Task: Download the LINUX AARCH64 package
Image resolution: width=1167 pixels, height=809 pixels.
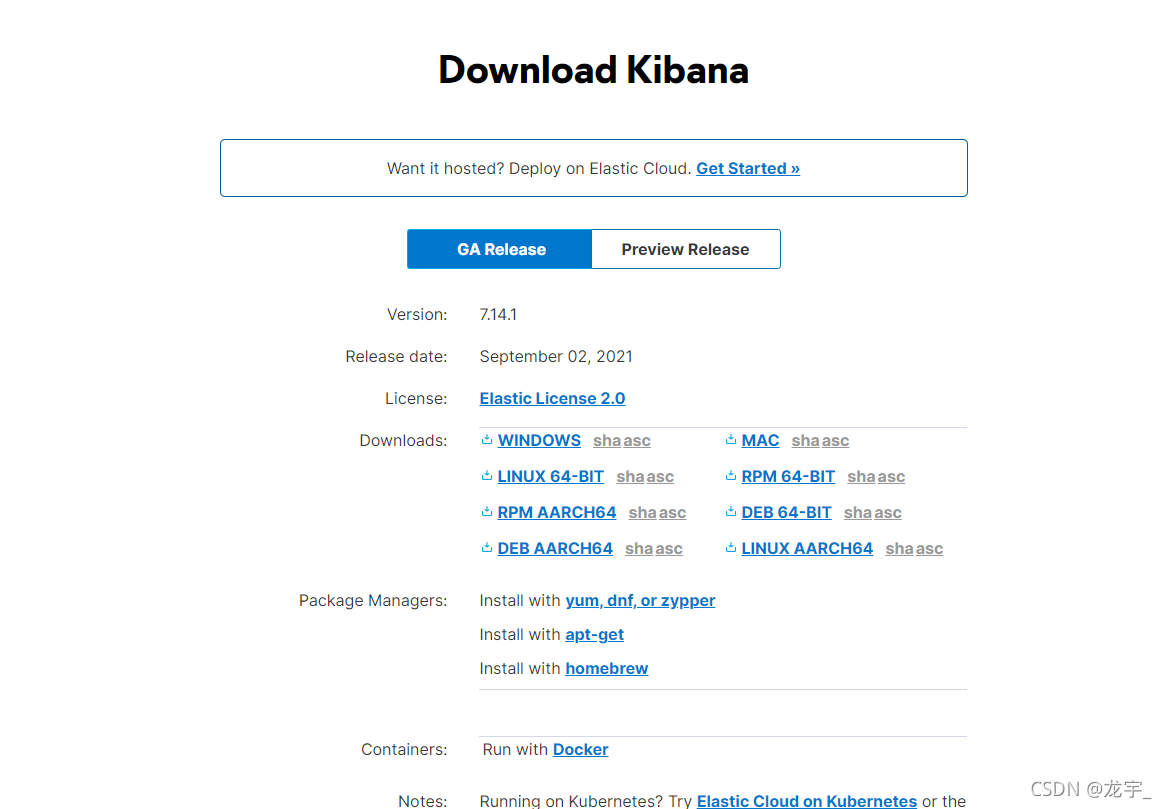Action: (807, 549)
